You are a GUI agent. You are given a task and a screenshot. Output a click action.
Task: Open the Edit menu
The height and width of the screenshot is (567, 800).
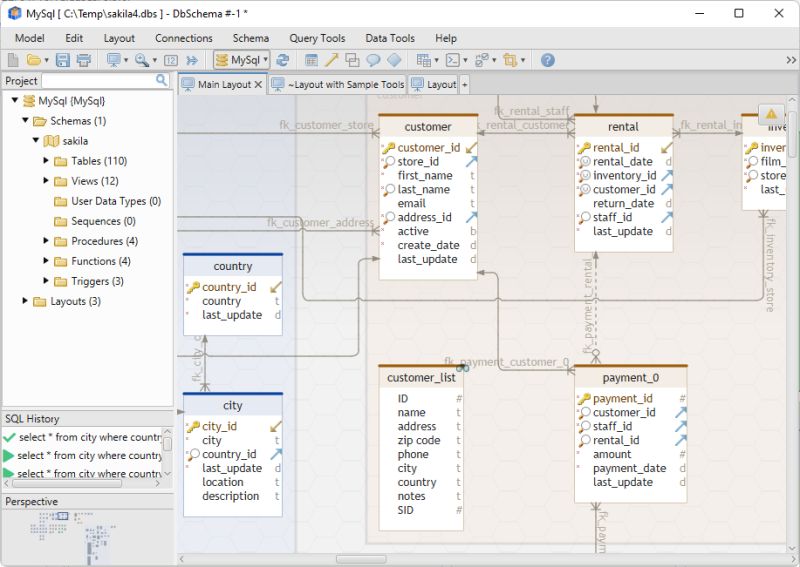coord(74,38)
